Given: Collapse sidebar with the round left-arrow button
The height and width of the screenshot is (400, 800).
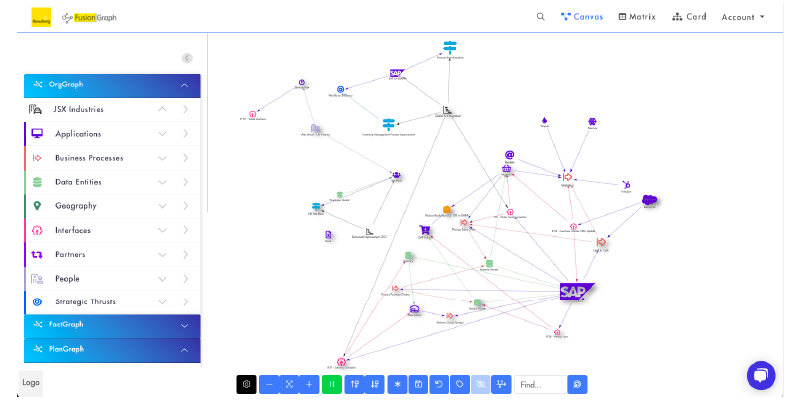Looking at the screenshot, I should coord(187,58).
